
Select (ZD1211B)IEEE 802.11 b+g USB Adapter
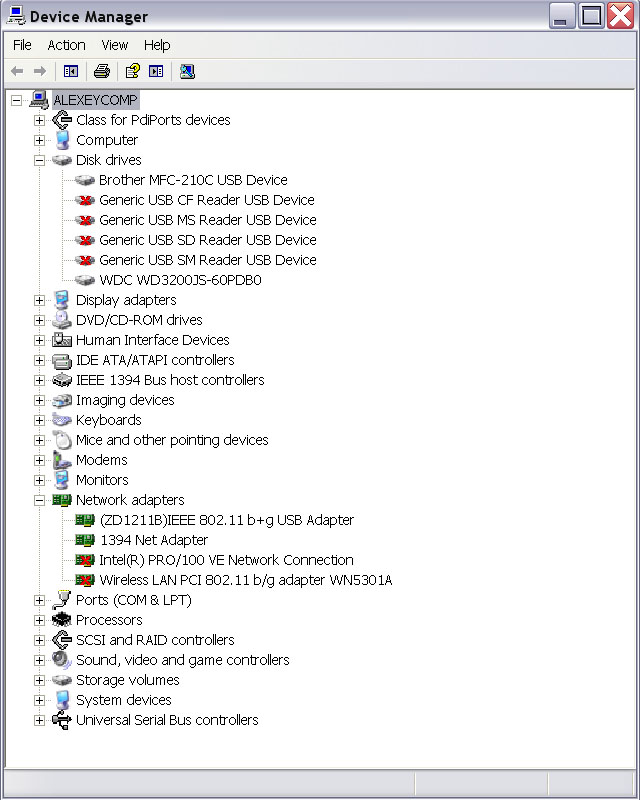(227, 520)
